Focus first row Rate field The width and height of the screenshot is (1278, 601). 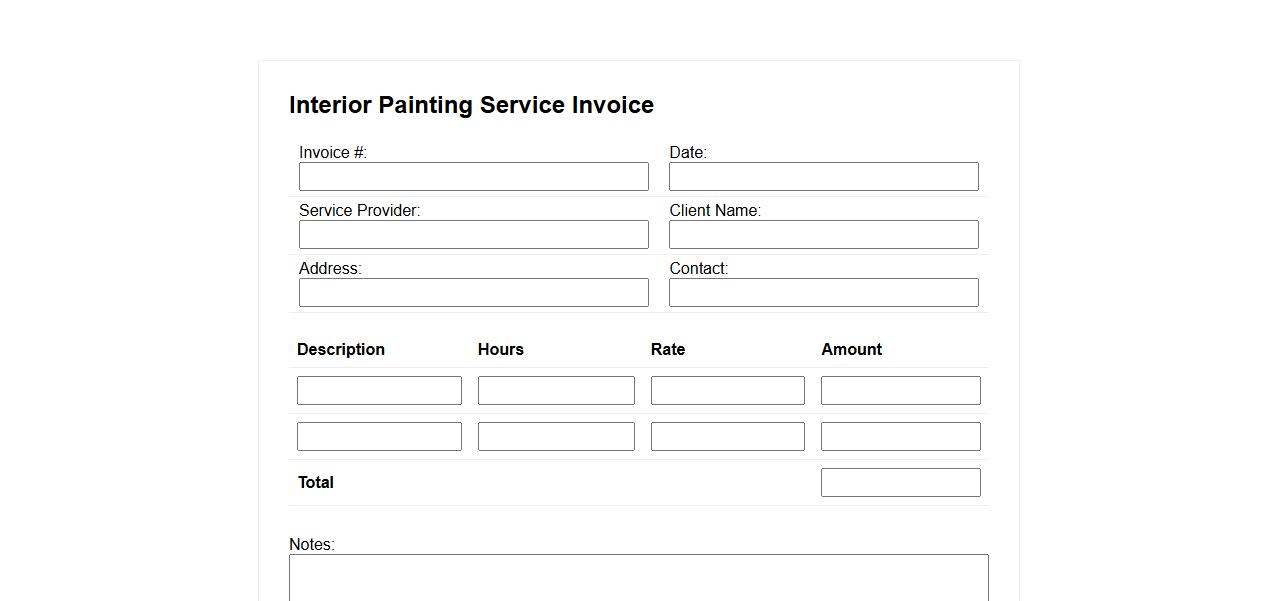(727, 391)
